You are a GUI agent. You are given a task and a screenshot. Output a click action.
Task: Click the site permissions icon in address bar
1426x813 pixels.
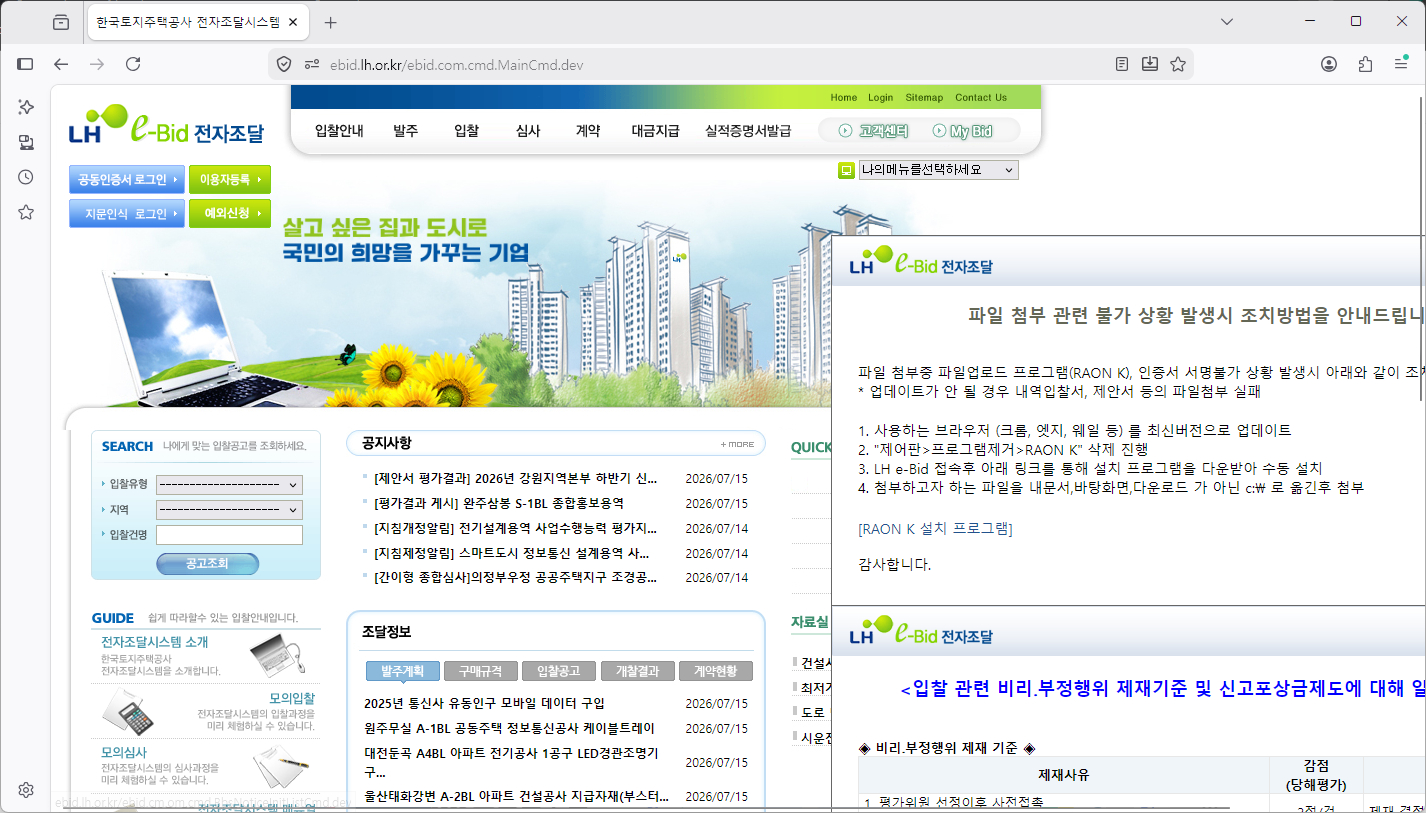click(312, 64)
